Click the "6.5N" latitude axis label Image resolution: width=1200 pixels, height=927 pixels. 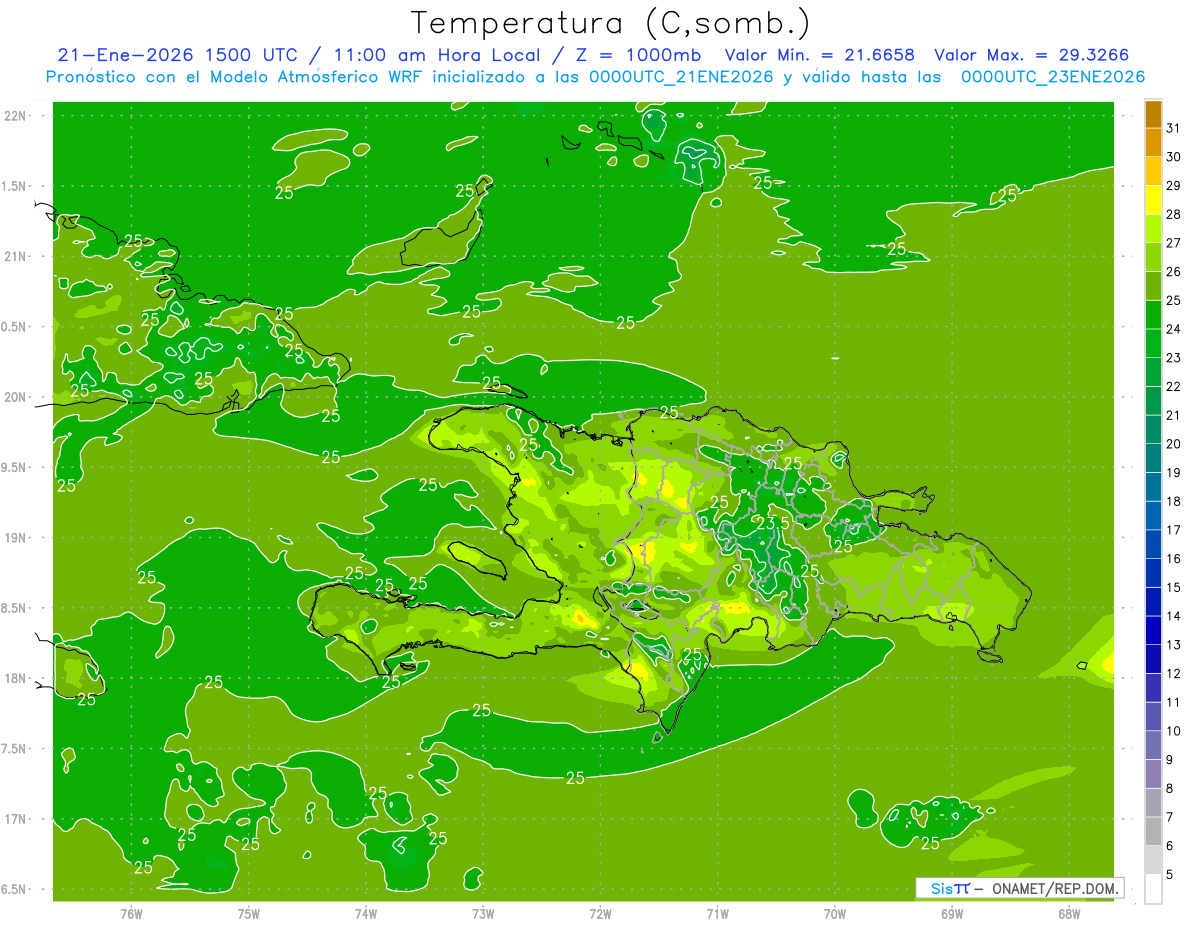[x=16, y=889]
